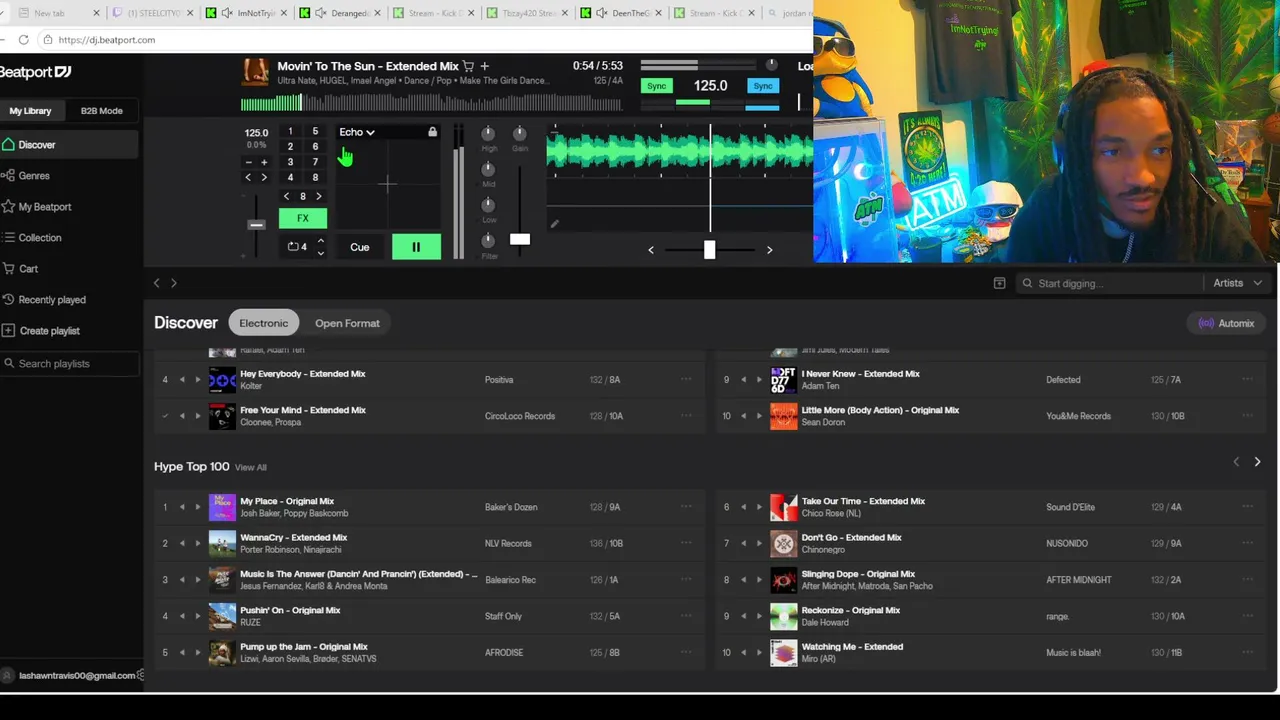Open the Artists search filter dropdown
This screenshot has height=720, width=1280.
pos(1237,283)
